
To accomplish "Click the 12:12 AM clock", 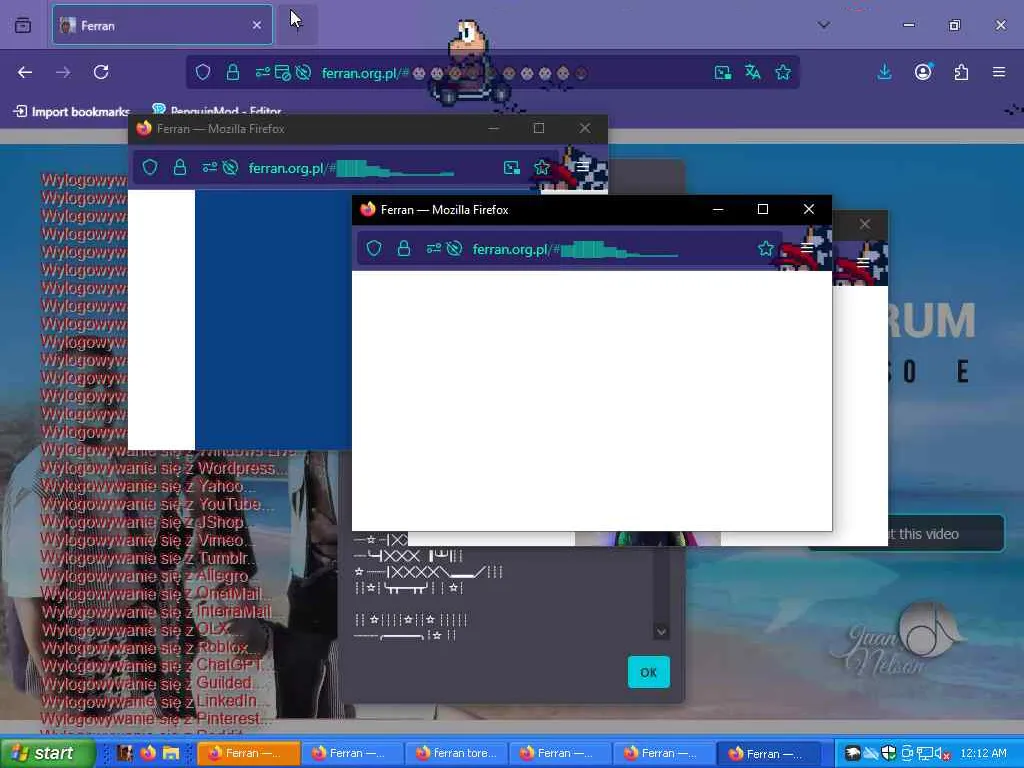I will pyautogui.click(x=984, y=754).
